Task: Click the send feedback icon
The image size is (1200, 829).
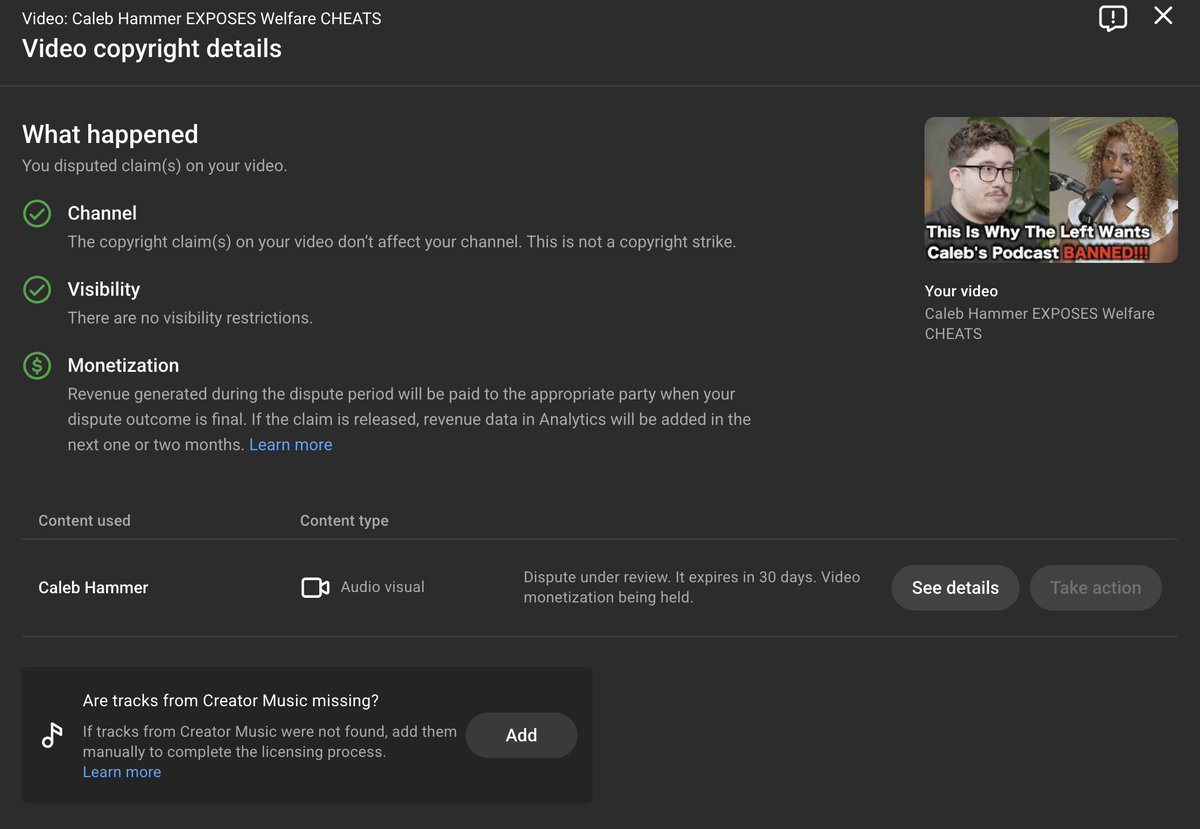Action: 1113,18
